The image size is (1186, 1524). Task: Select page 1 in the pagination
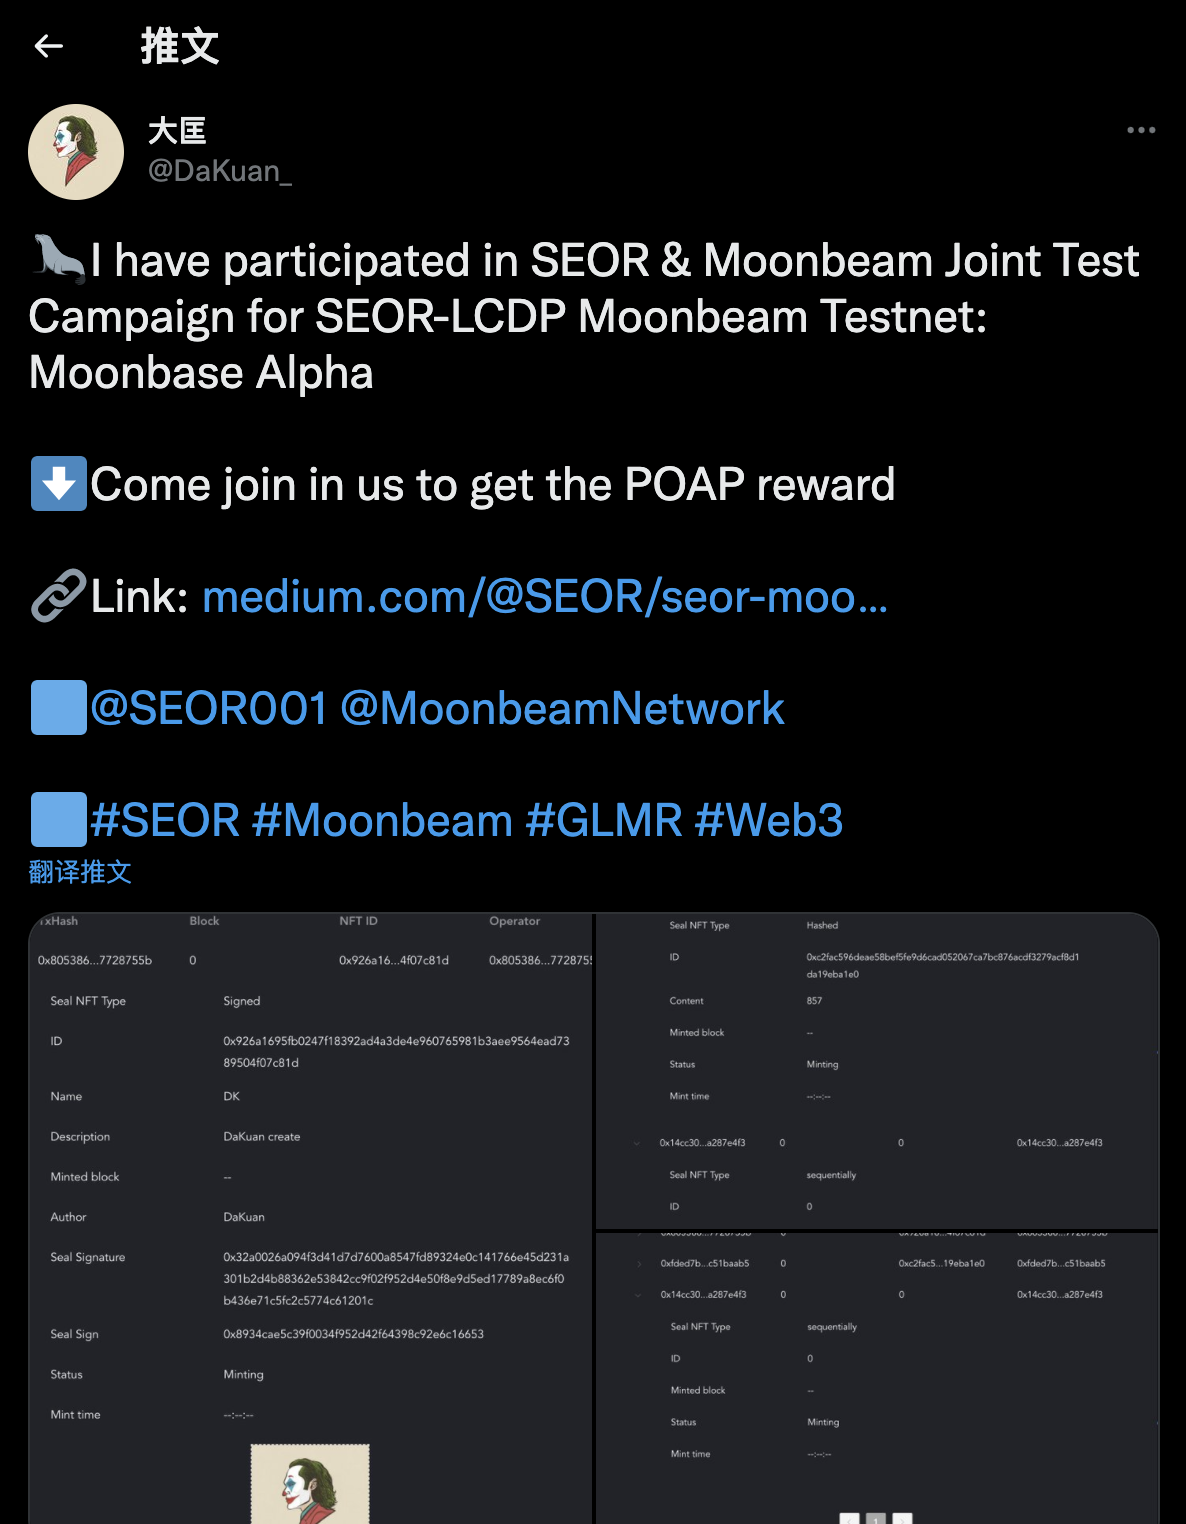pyautogui.click(x=876, y=1519)
